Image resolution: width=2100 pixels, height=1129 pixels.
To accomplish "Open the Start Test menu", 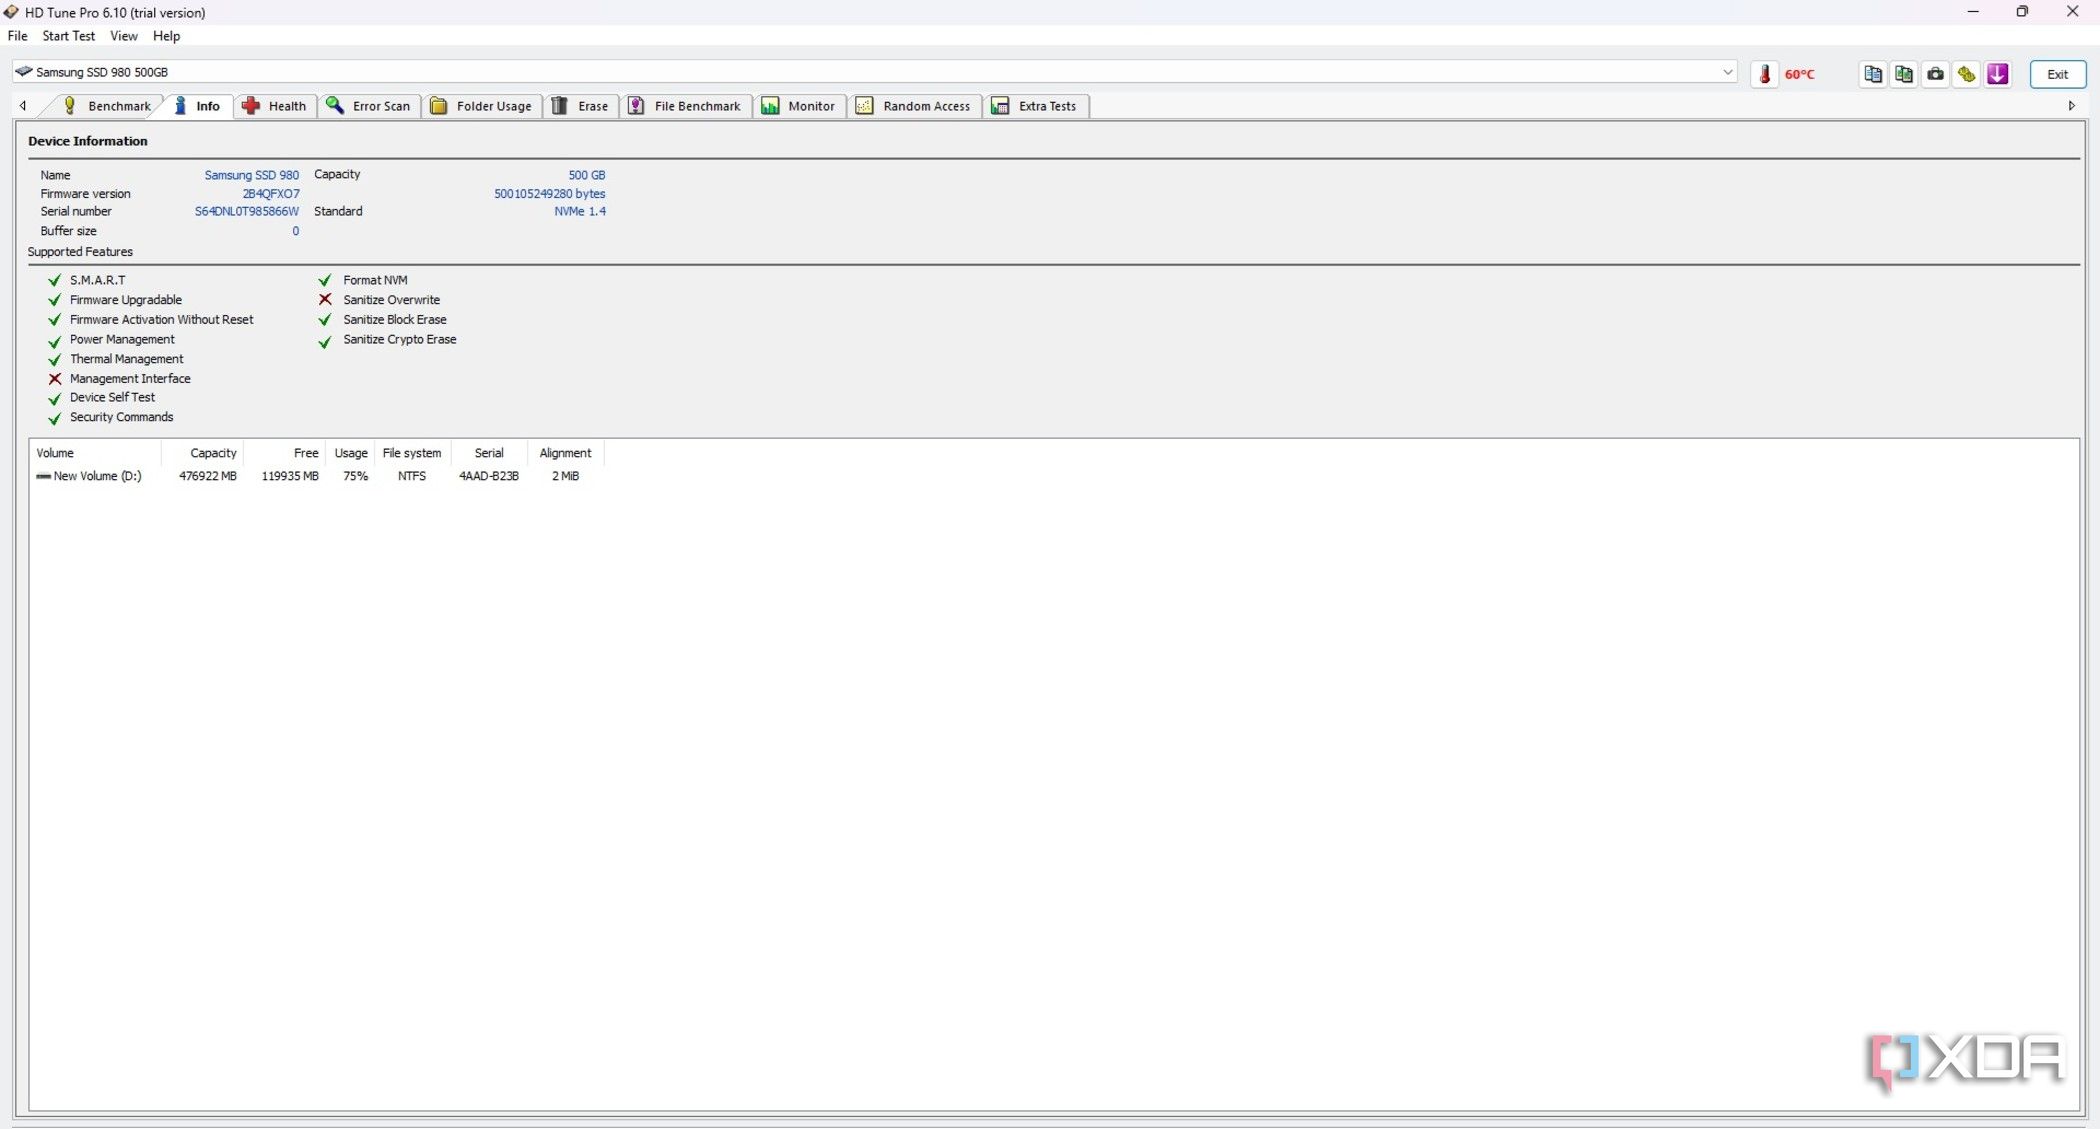I will 68,36.
